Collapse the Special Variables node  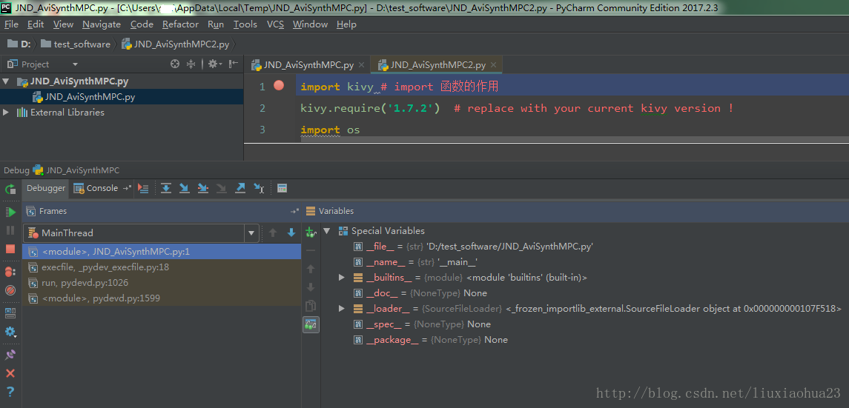pyautogui.click(x=326, y=231)
